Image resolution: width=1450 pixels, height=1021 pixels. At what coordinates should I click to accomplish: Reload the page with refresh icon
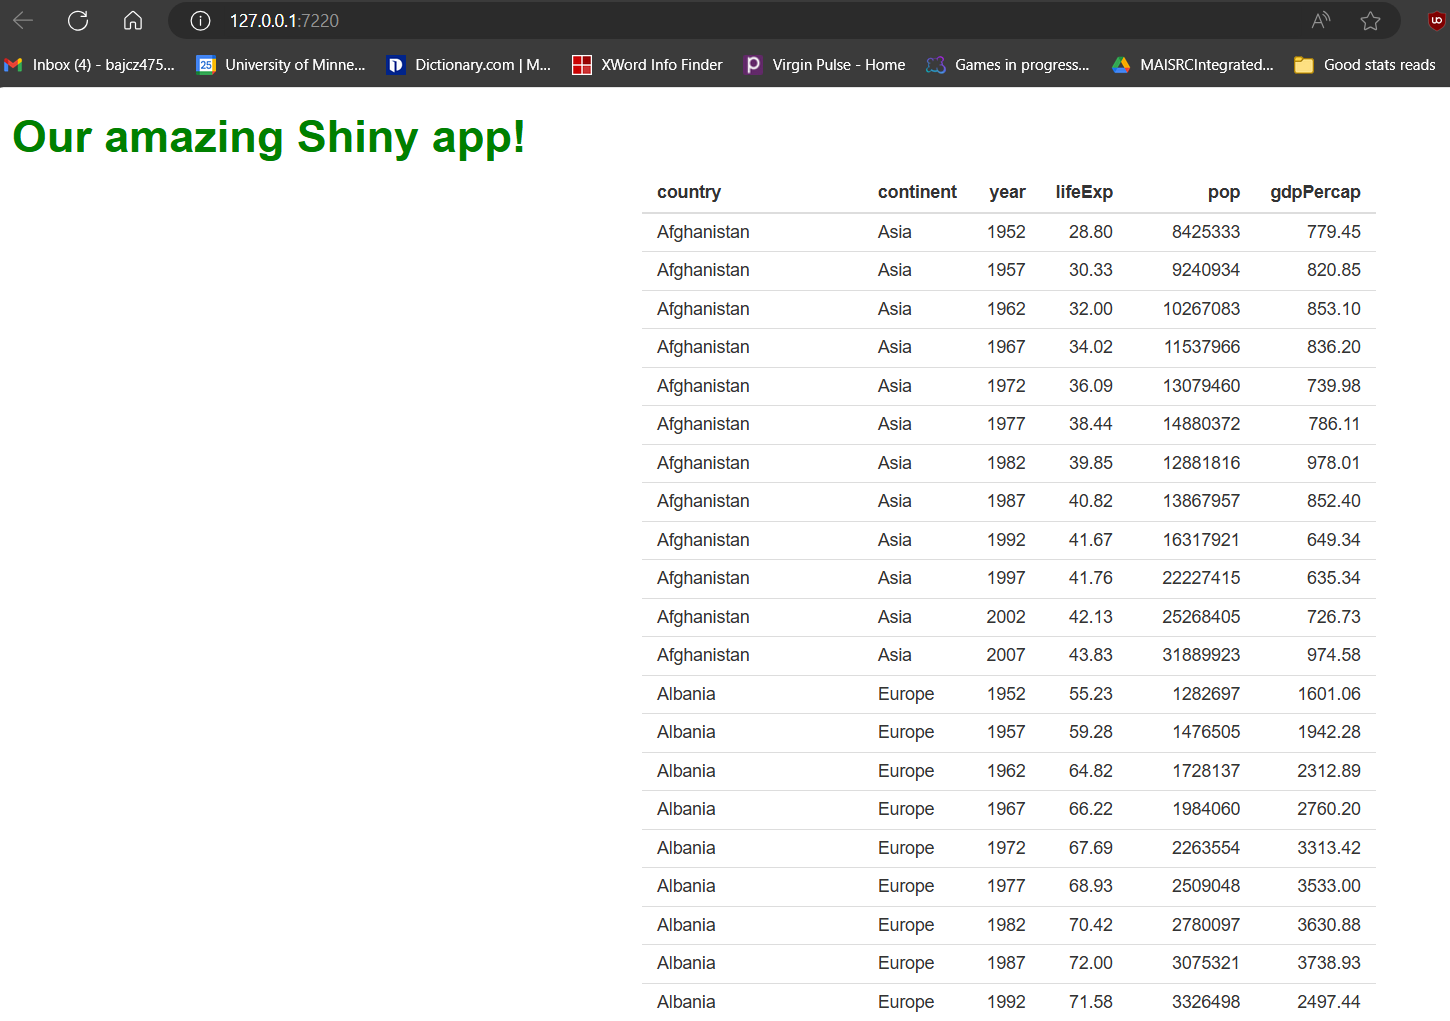click(78, 20)
